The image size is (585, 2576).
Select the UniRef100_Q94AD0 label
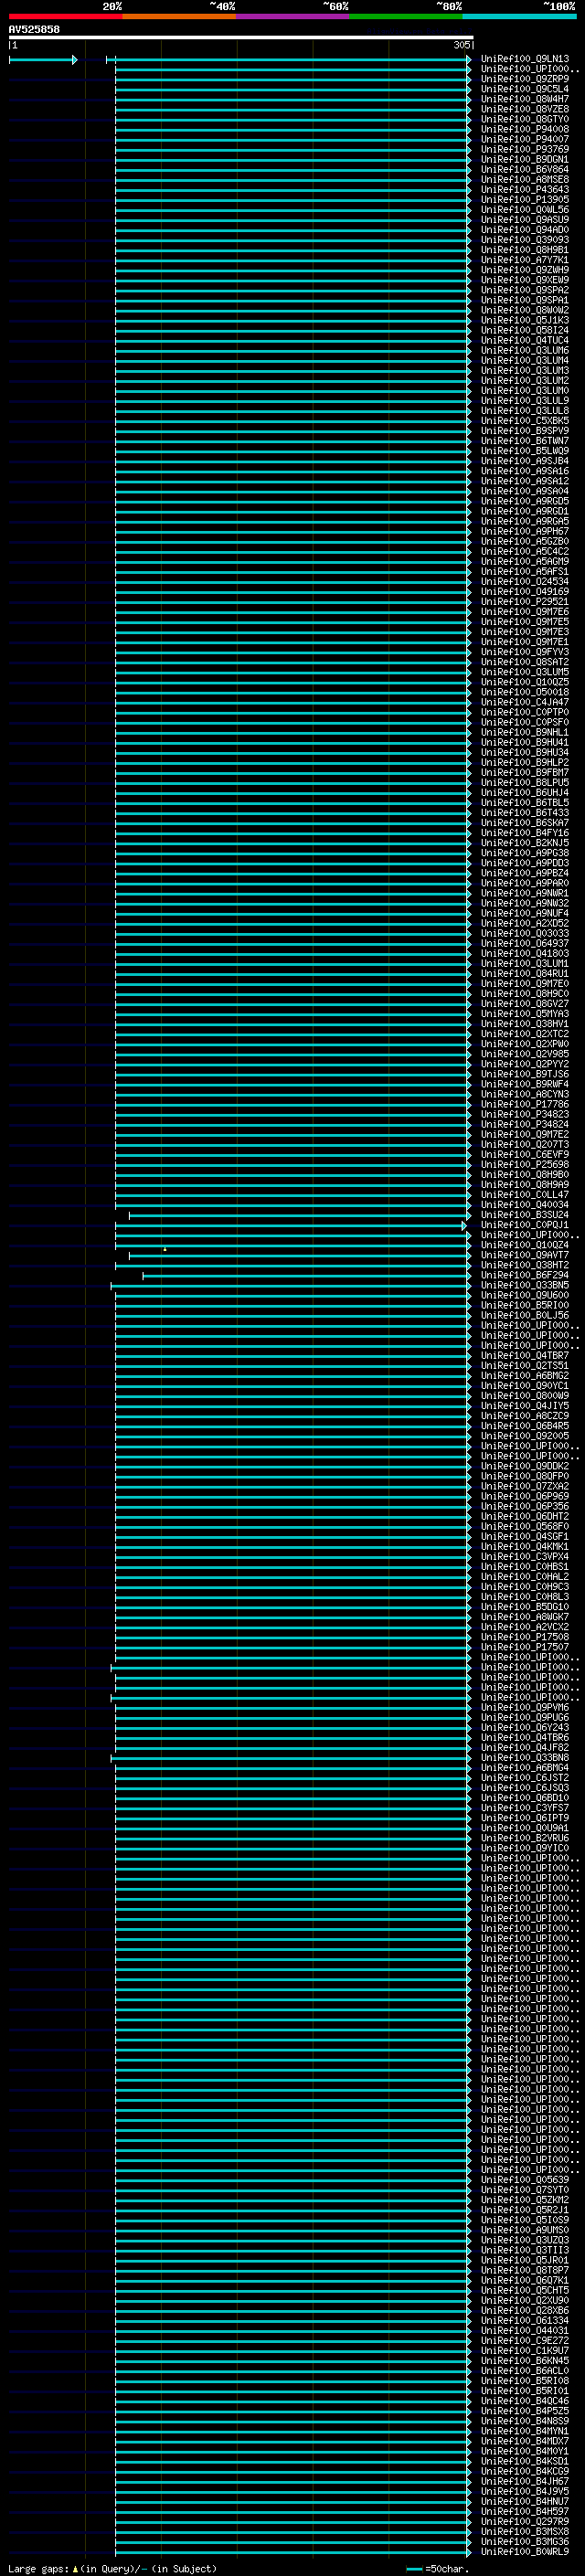525,230
